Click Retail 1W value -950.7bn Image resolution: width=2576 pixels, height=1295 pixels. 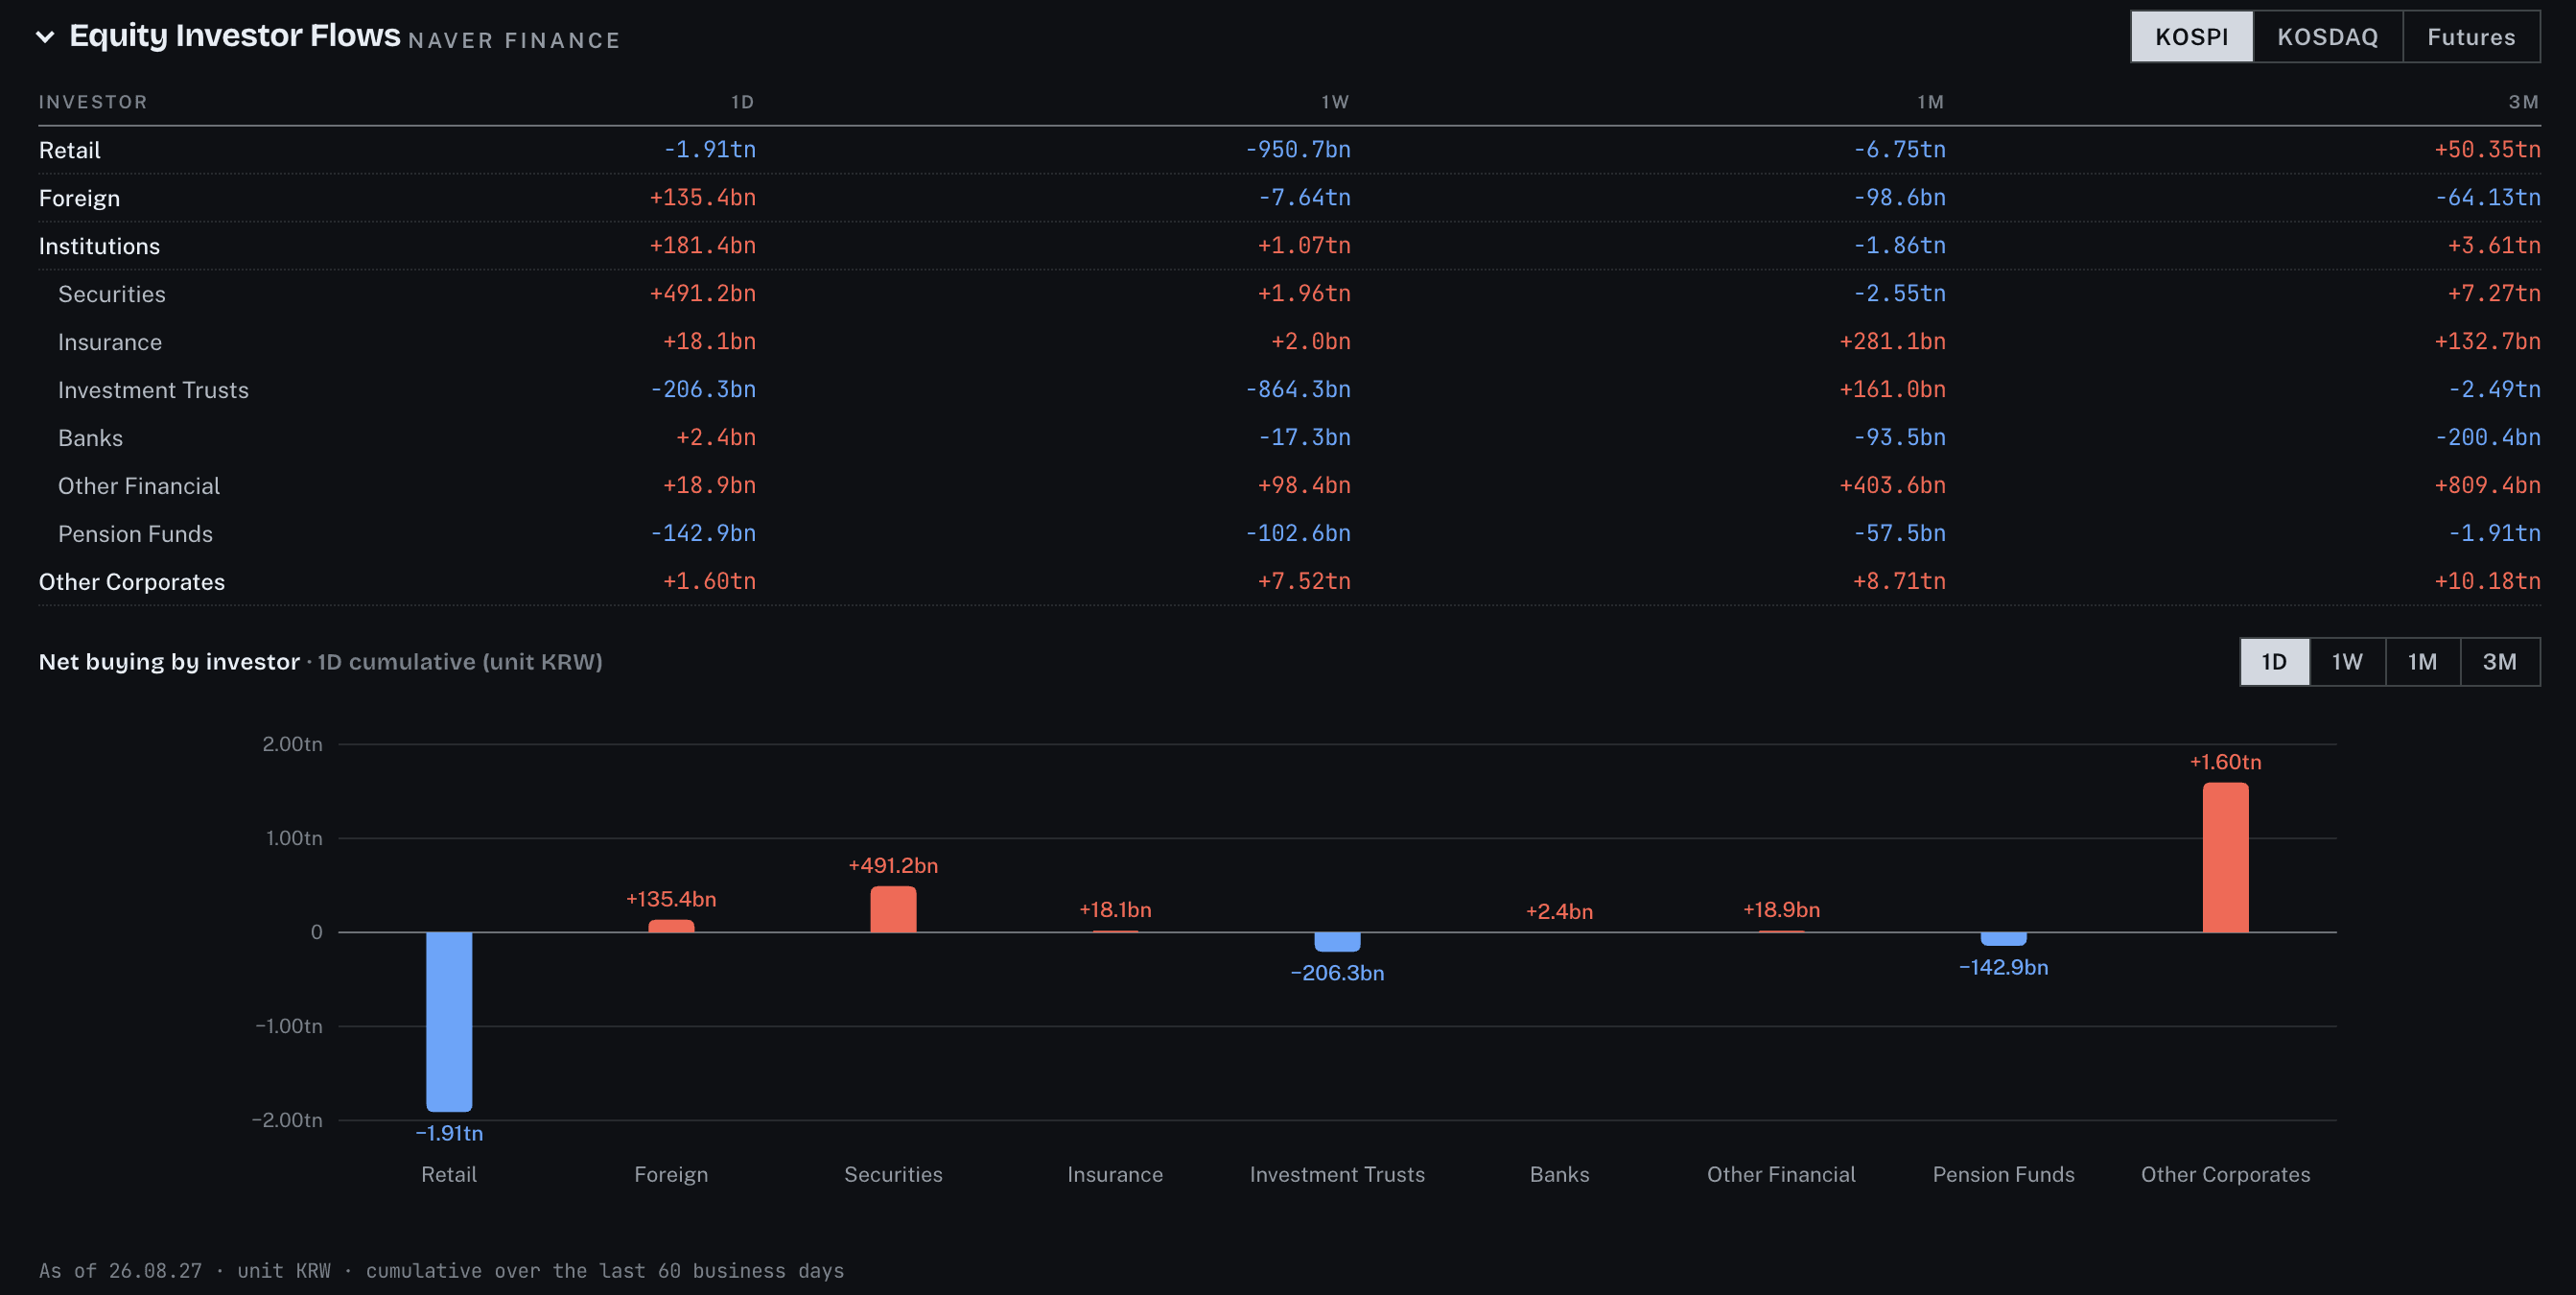click(1297, 150)
